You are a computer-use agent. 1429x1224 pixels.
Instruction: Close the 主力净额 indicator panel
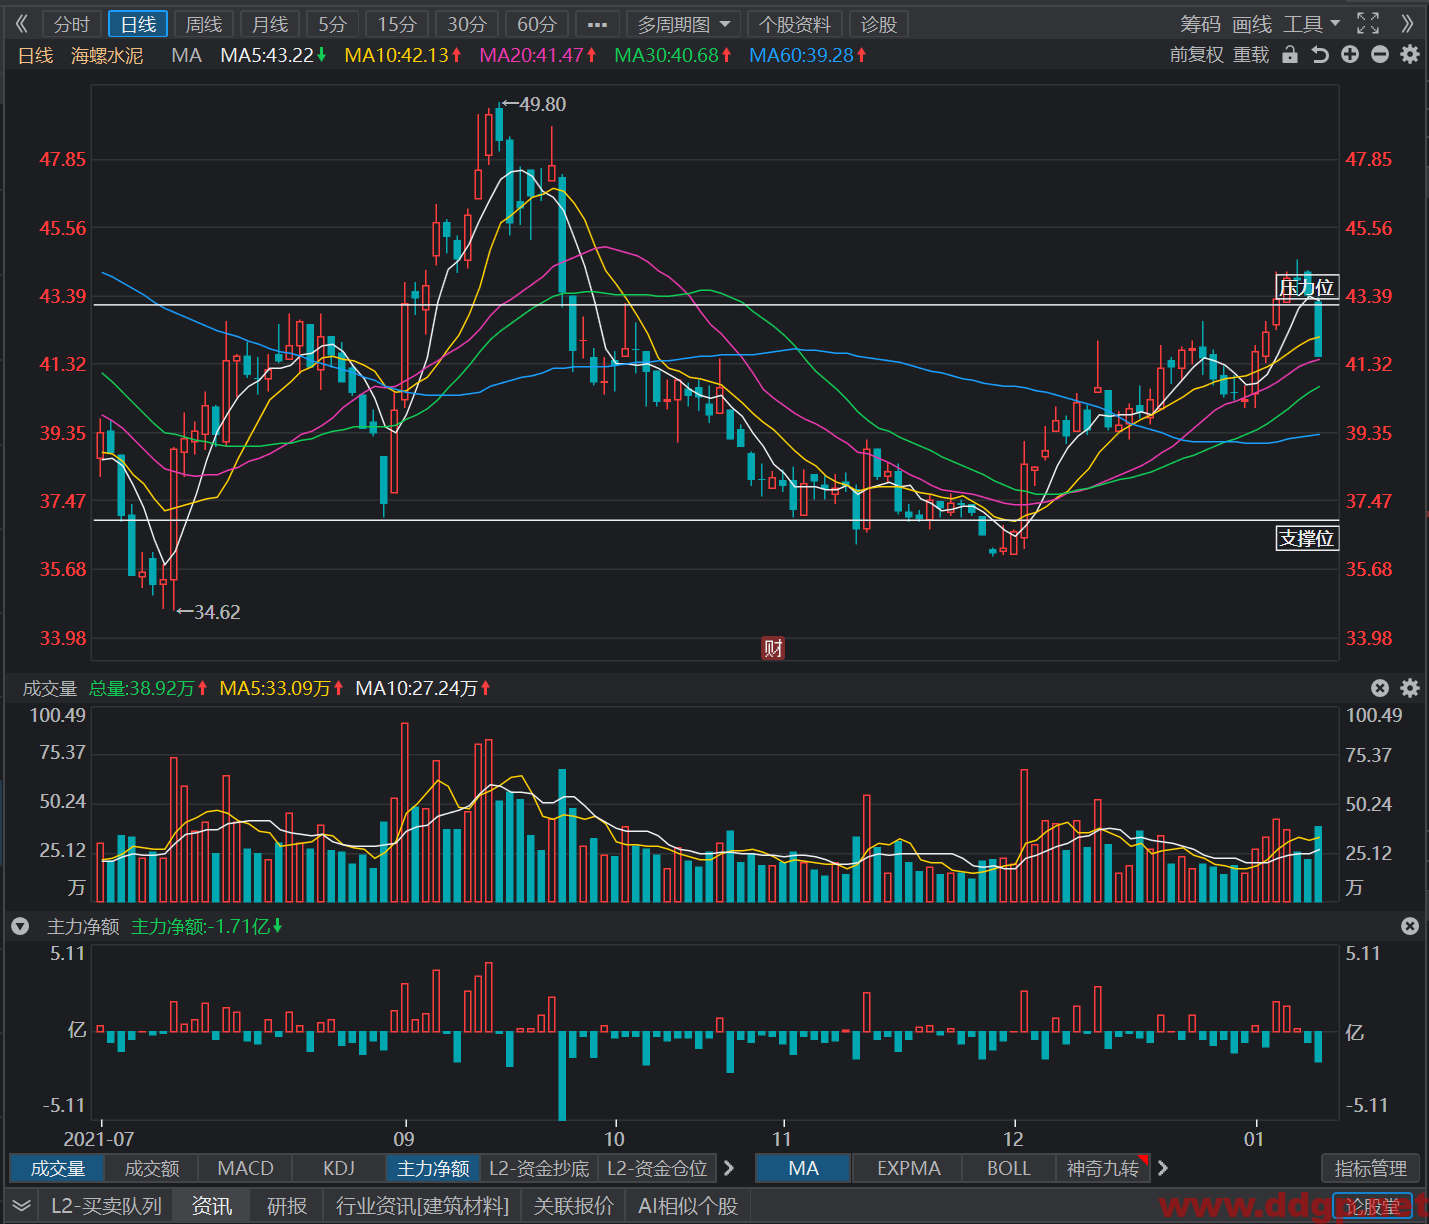coord(1410,926)
